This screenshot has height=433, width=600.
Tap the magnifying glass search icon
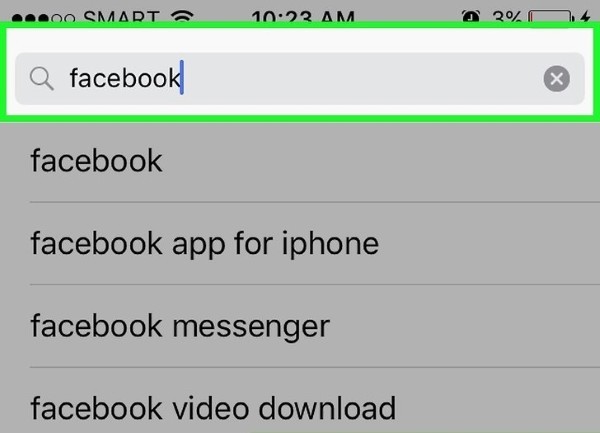41,79
